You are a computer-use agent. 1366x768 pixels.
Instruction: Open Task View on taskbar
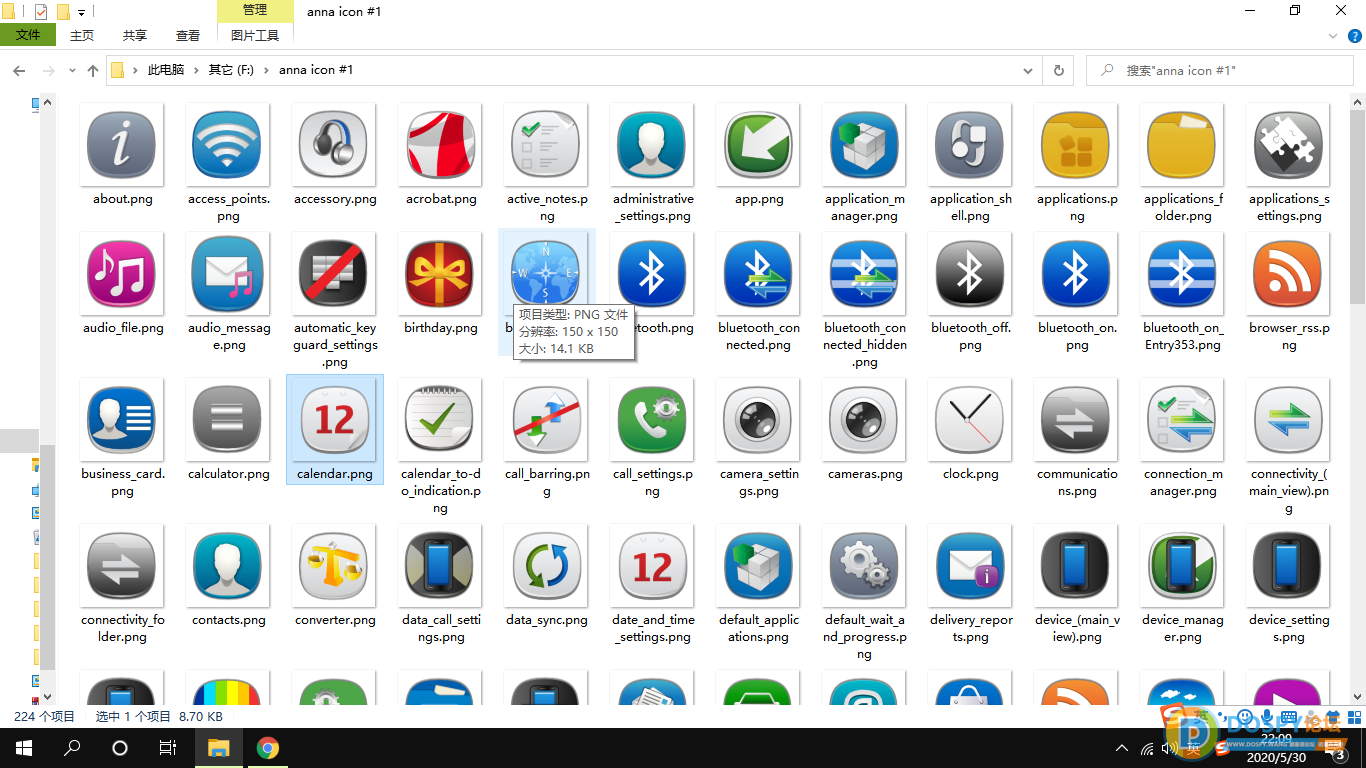pos(168,748)
